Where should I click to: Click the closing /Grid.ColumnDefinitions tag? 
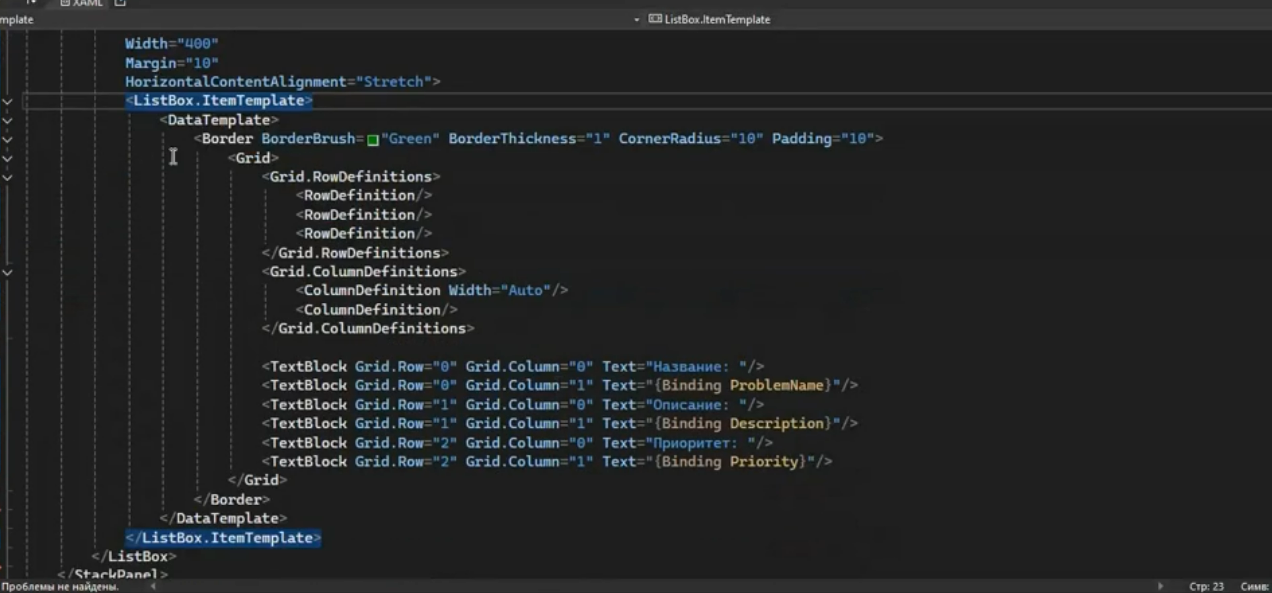tap(368, 329)
